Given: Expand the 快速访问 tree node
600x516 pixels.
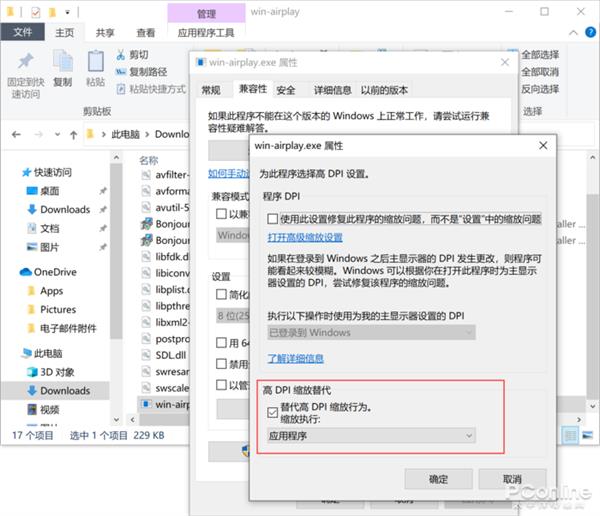Looking at the screenshot, I should pyautogui.click(x=12, y=172).
